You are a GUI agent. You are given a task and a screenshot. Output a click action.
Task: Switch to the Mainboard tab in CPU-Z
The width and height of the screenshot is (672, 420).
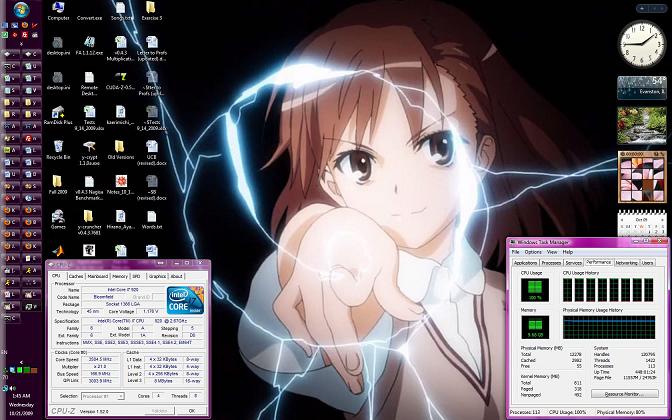[x=98, y=275]
